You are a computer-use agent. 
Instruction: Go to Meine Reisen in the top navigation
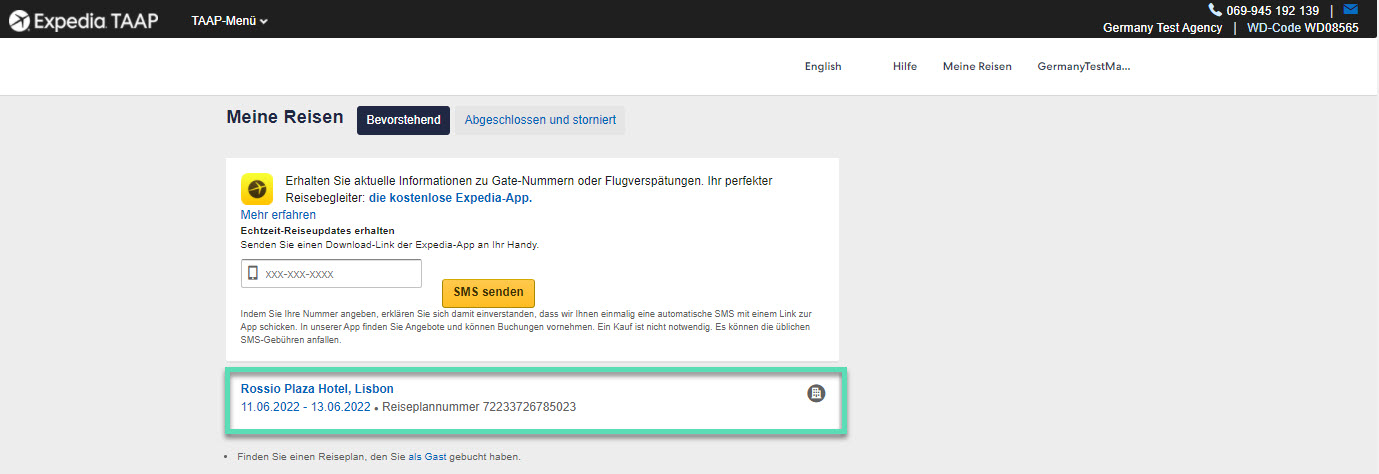(x=977, y=67)
